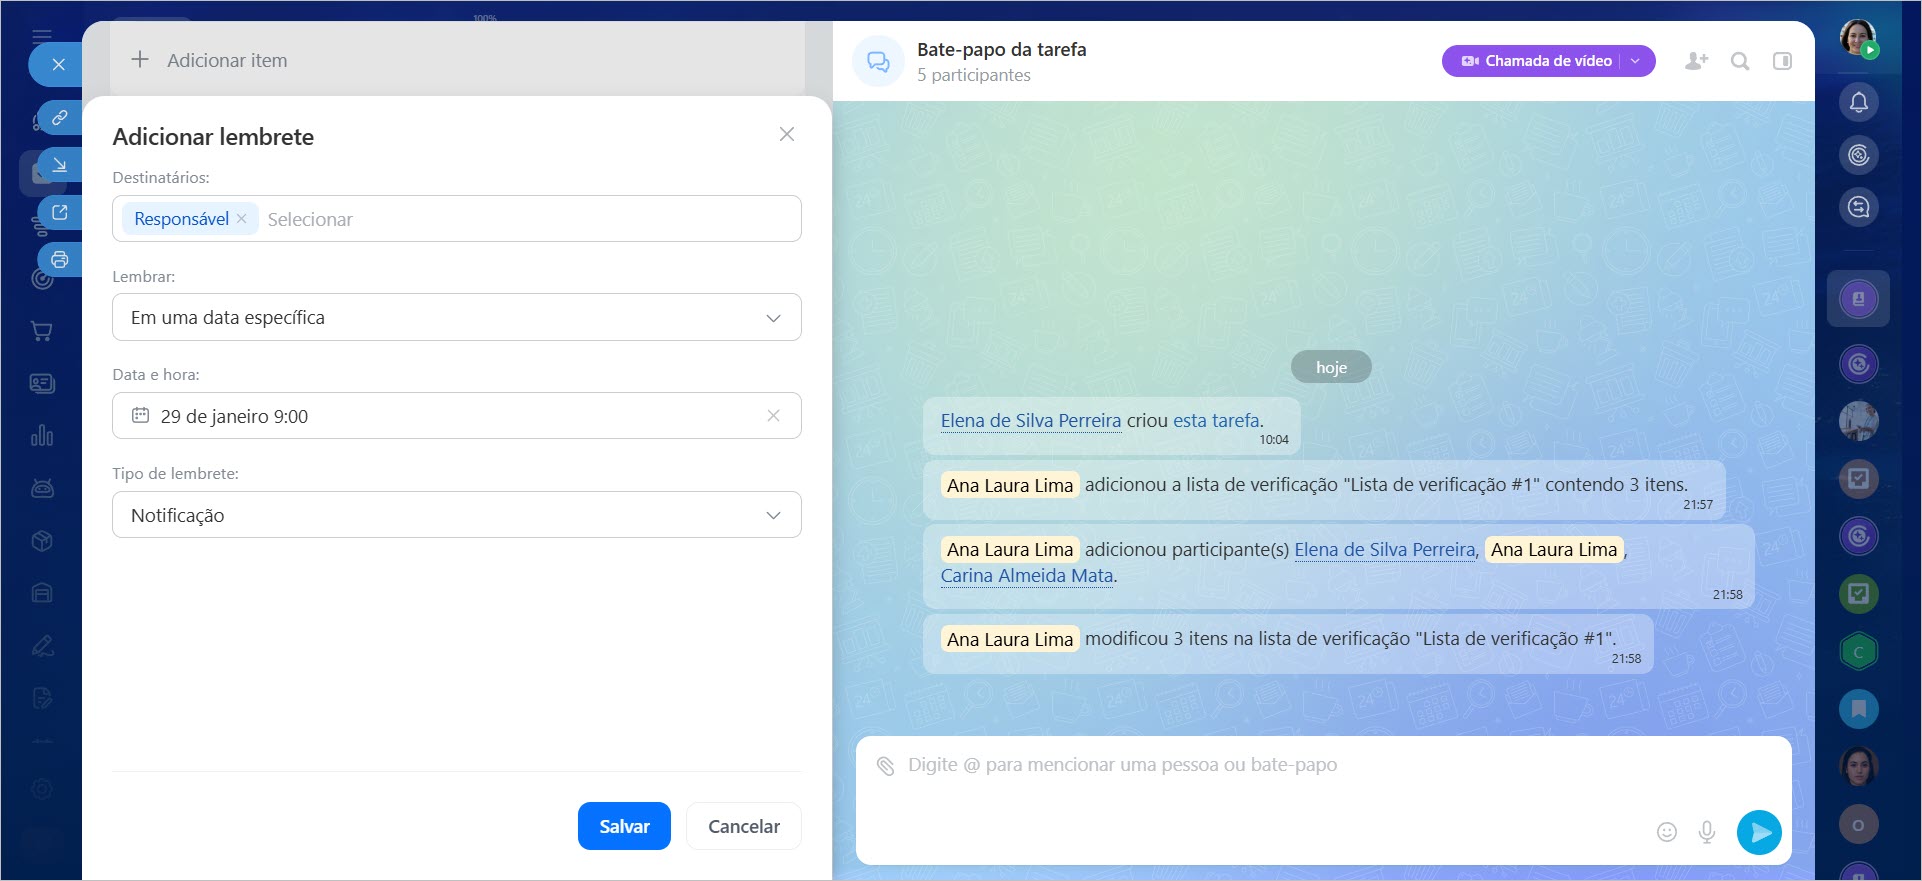Open the Carina Almeida Mata profile link
Image resolution: width=1922 pixels, height=881 pixels.
pyautogui.click(x=1026, y=576)
